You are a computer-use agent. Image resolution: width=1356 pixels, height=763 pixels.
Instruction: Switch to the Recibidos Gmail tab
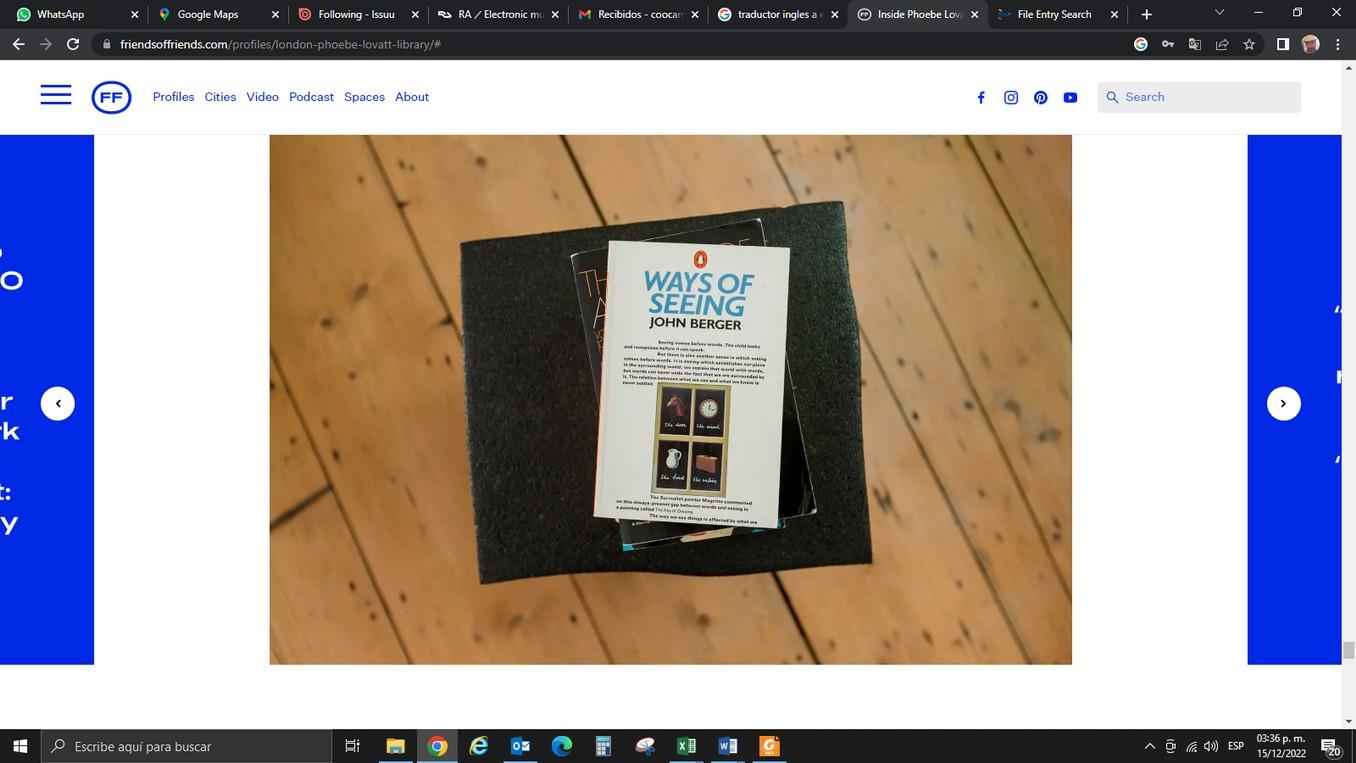[x=636, y=14]
